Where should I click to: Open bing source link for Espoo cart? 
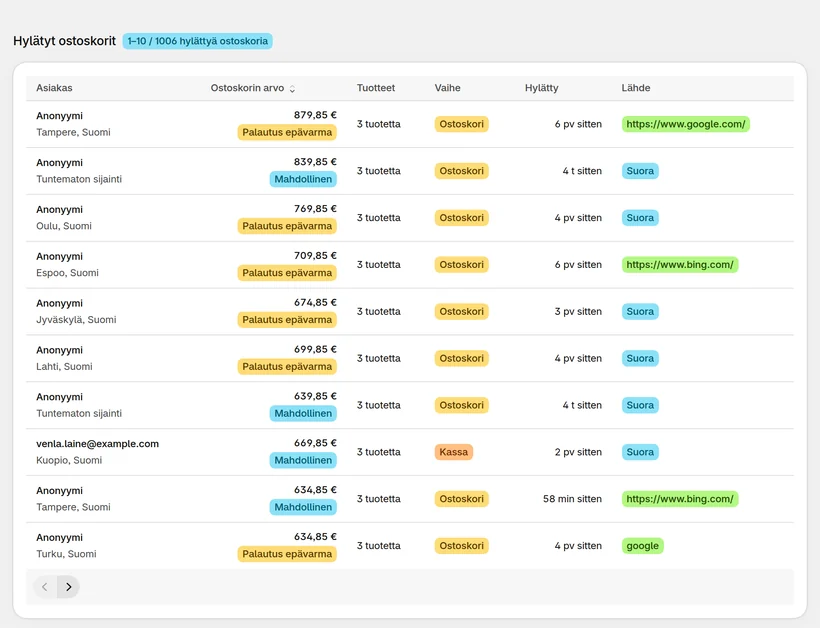pyautogui.click(x=680, y=265)
